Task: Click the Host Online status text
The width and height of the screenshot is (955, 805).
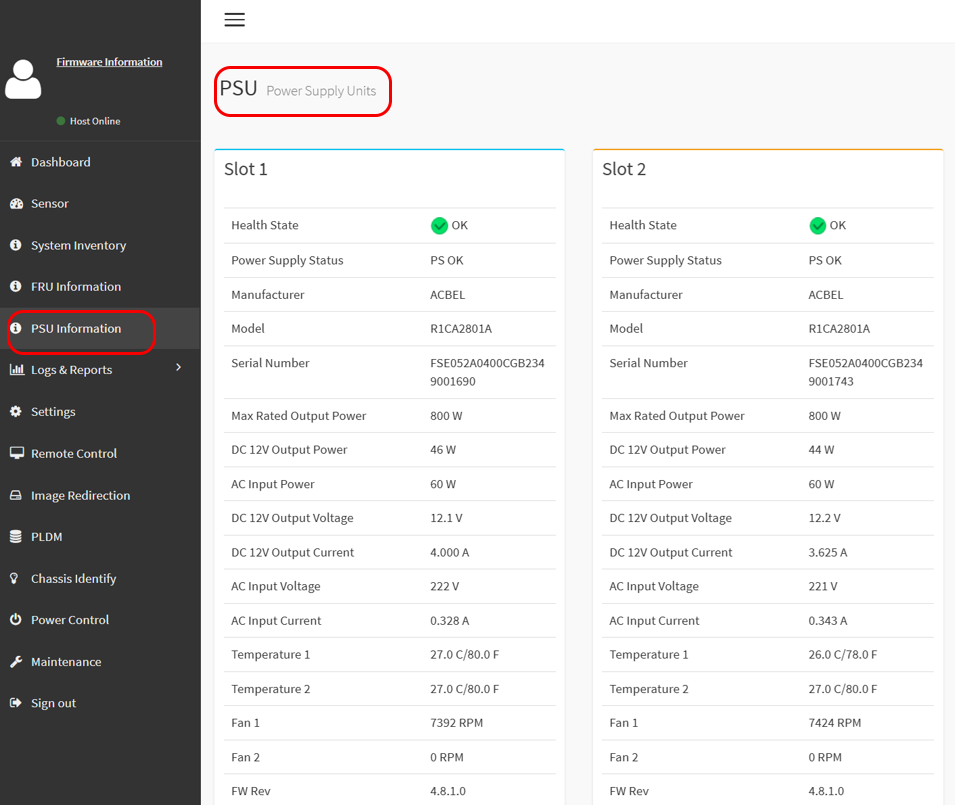Action: tap(95, 121)
